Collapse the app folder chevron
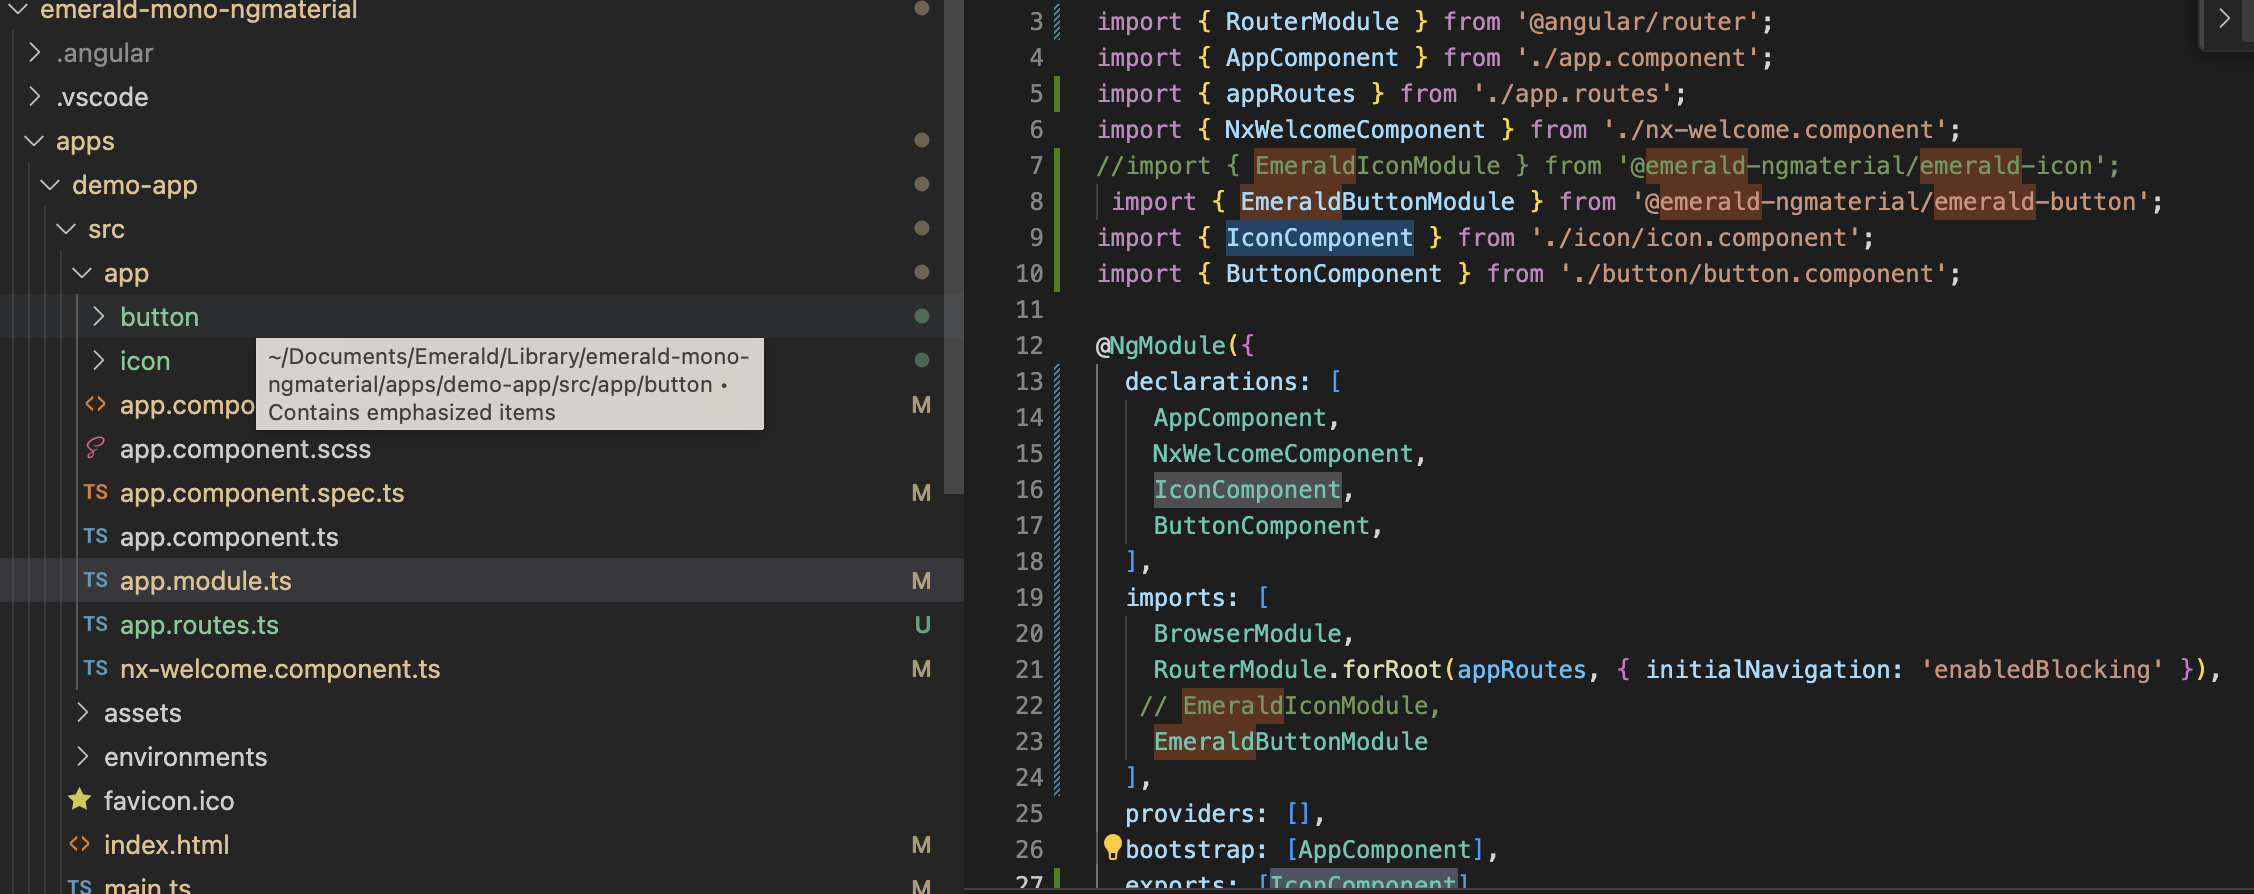Screen dimensions: 2254x894 tap(83, 272)
